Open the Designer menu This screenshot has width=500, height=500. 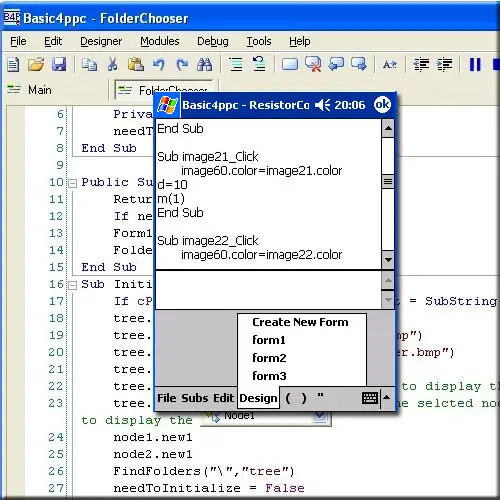click(101, 41)
